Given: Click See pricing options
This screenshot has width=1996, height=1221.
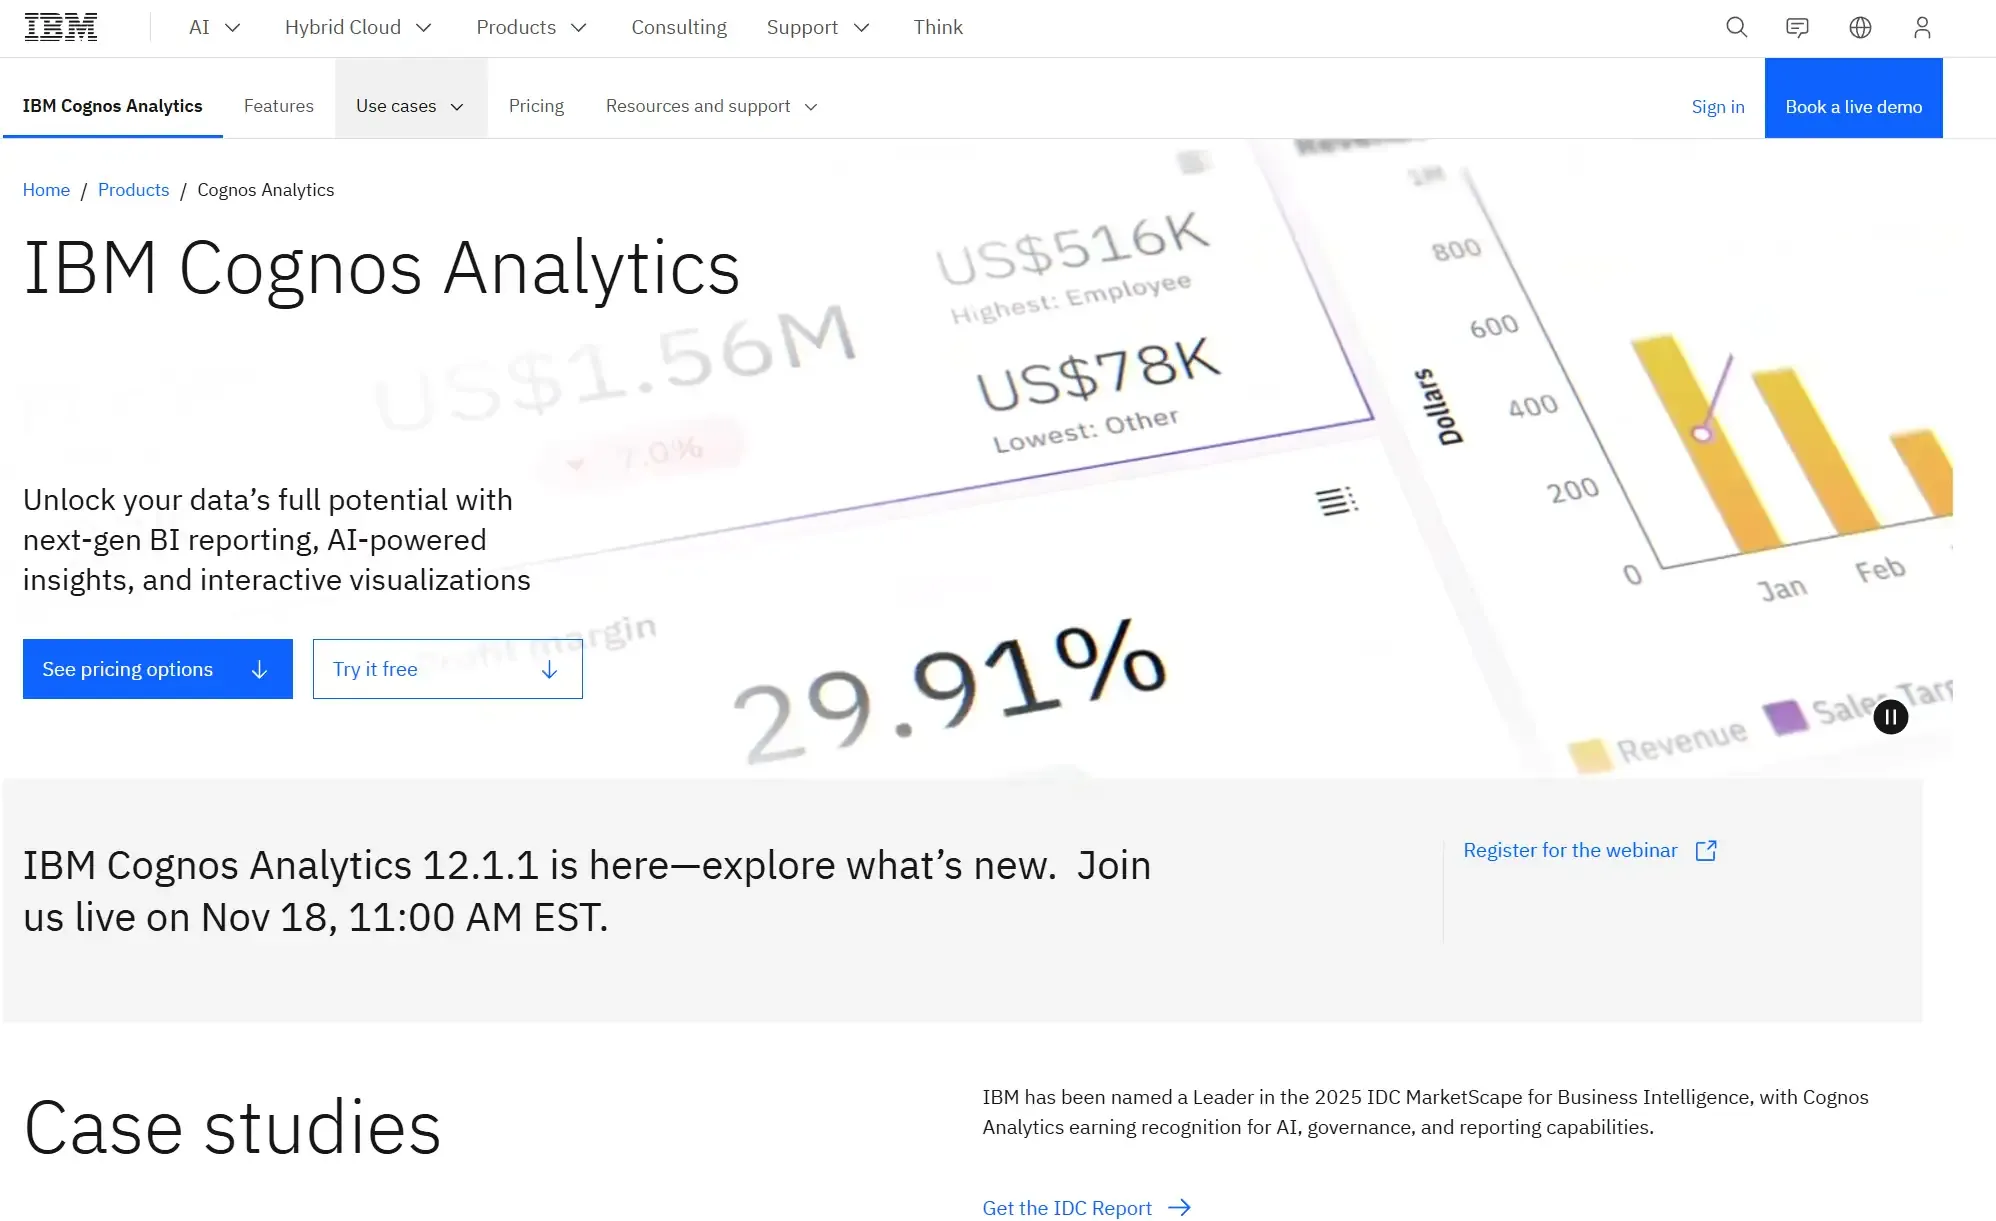Looking at the screenshot, I should (157, 668).
